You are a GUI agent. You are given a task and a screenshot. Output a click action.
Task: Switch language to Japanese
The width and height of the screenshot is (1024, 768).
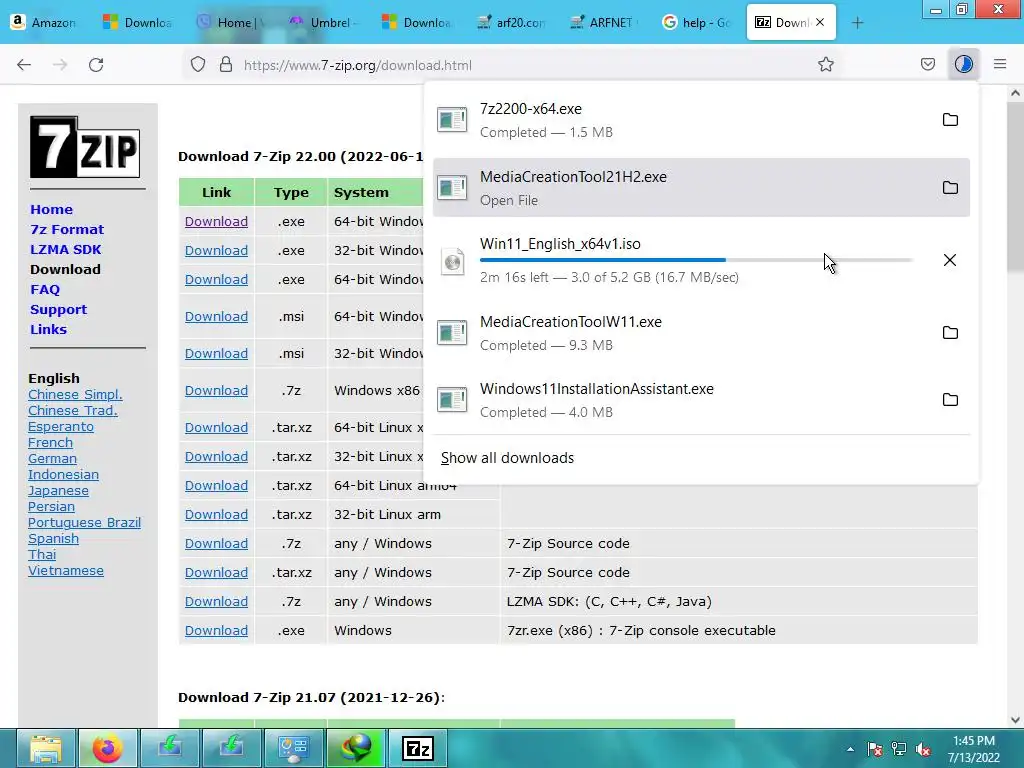(x=58, y=490)
